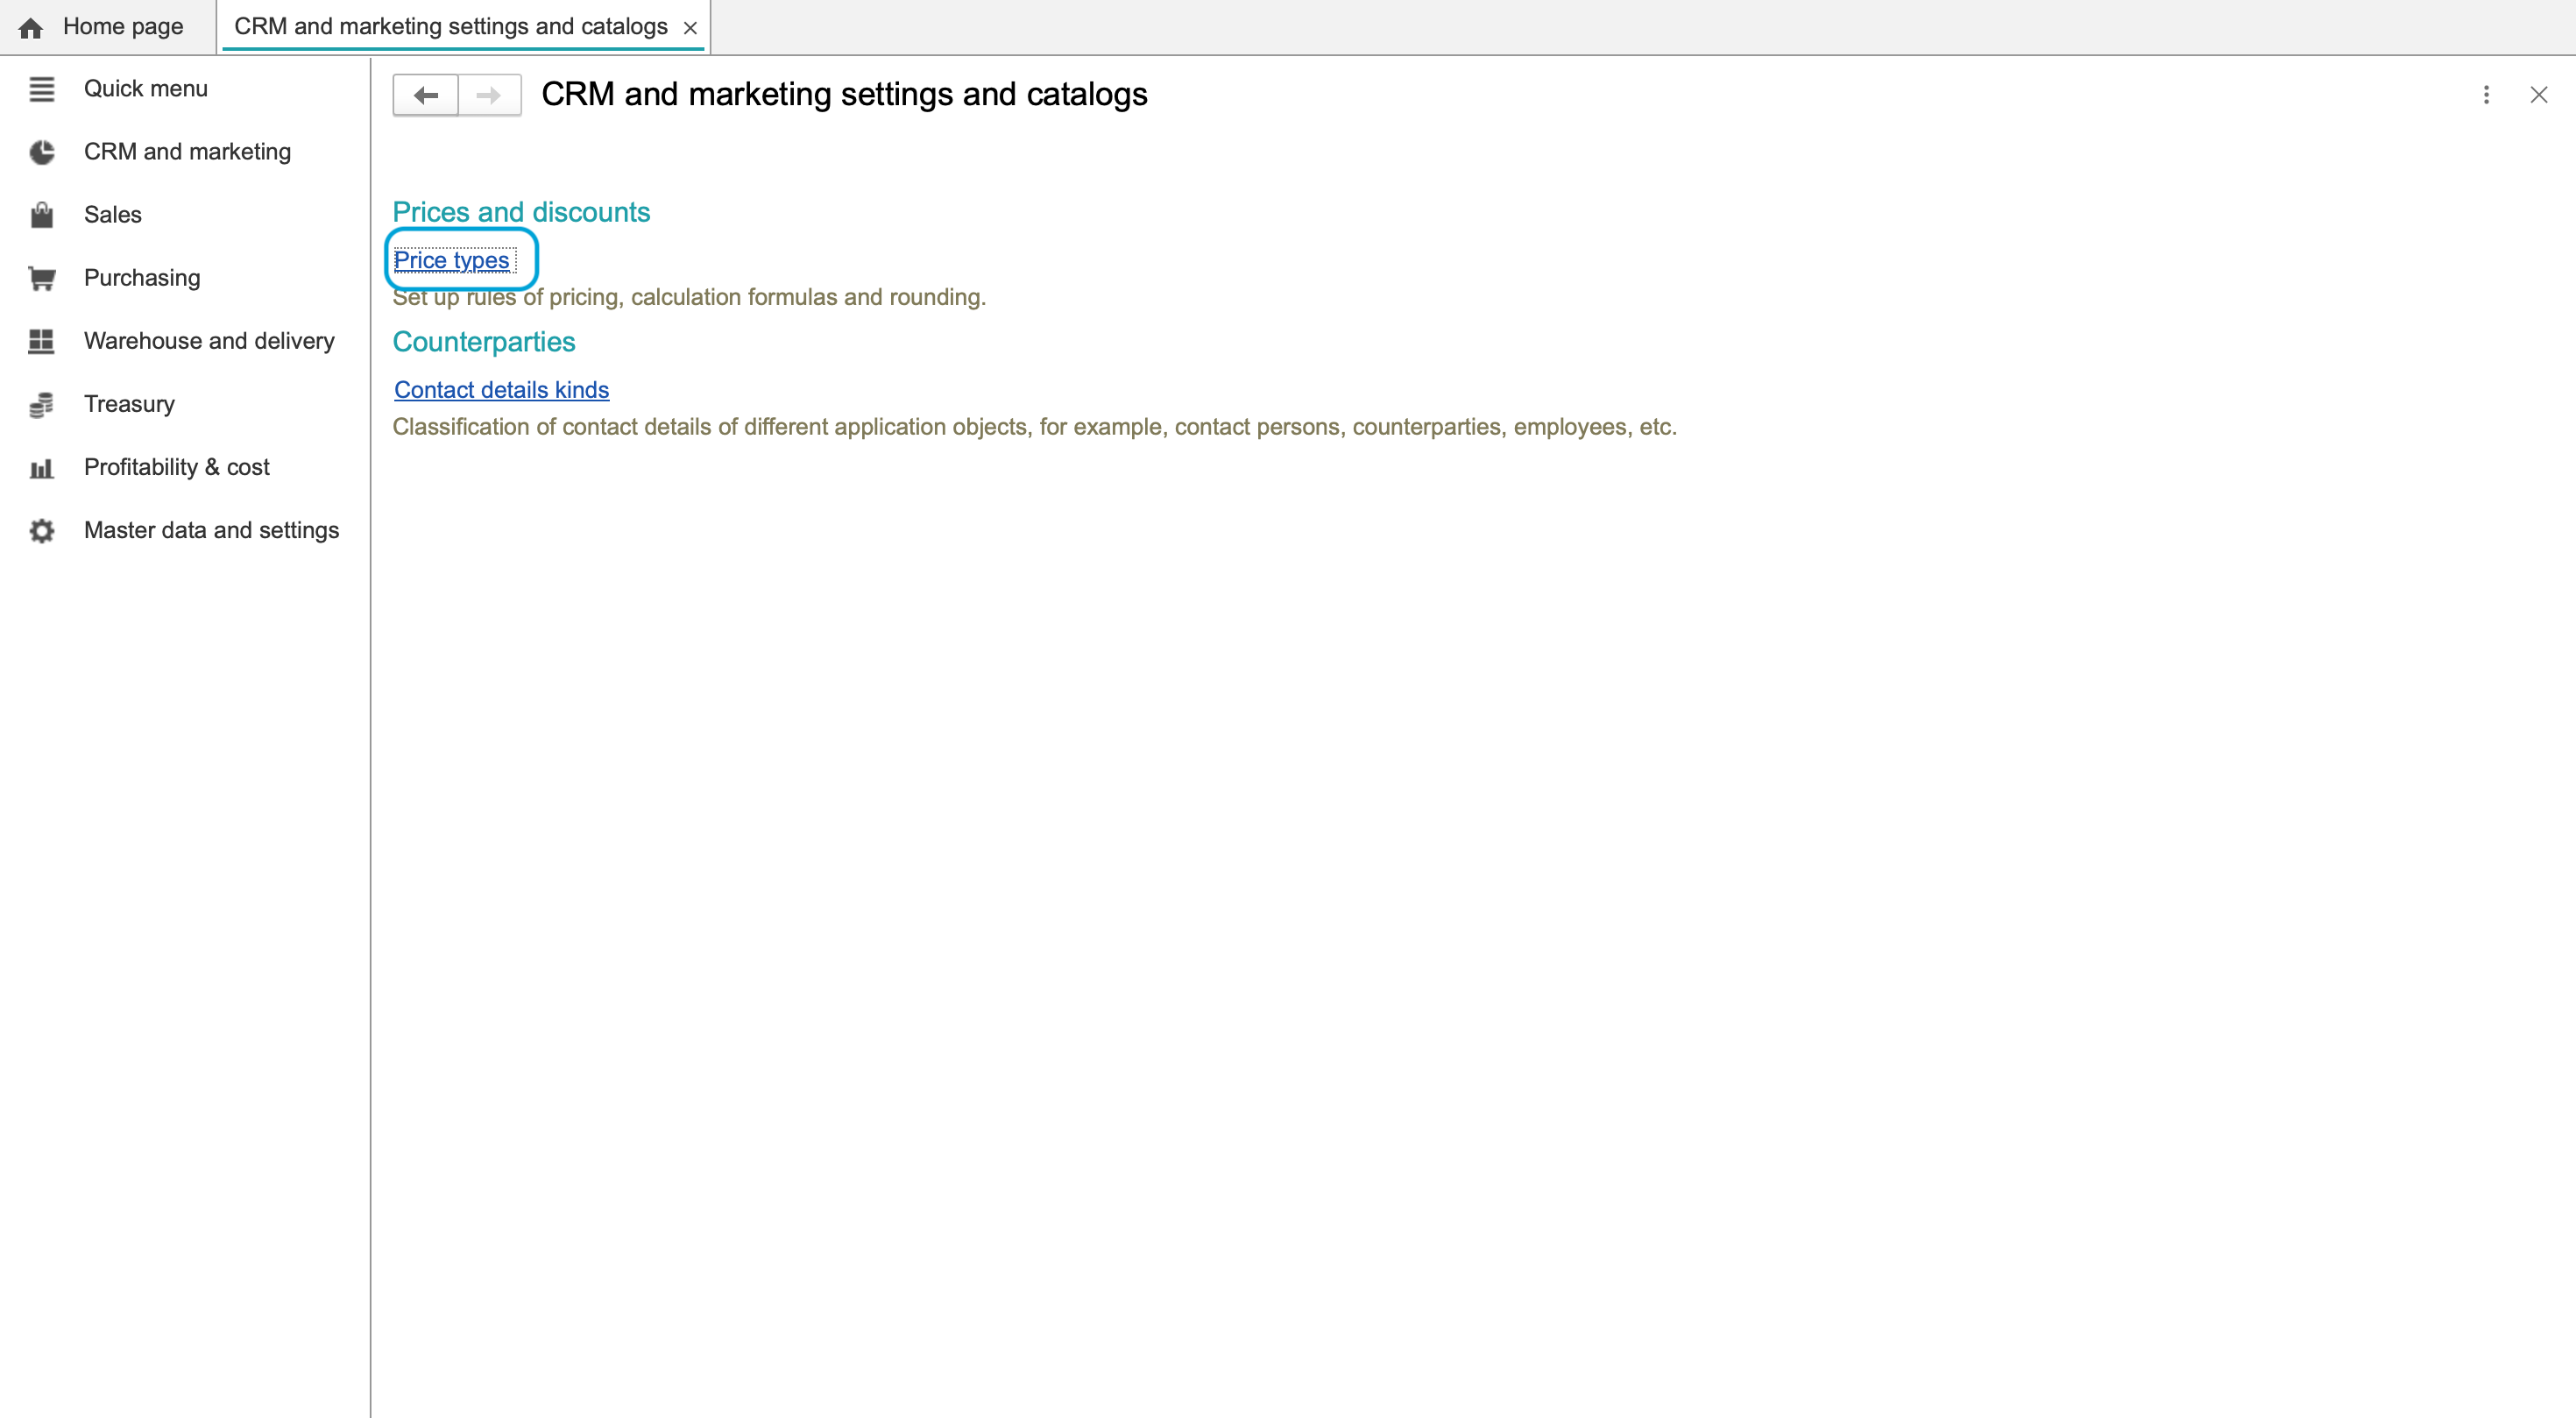2576x1418 pixels.
Task: Switch to the Home page tab
Action: click(107, 27)
